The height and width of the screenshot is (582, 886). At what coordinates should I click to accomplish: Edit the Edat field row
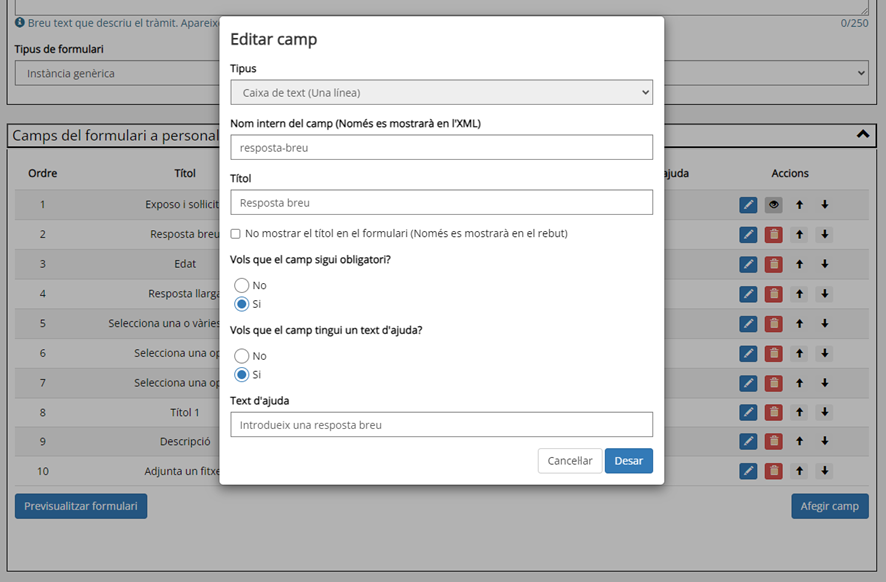tap(748, 264)
